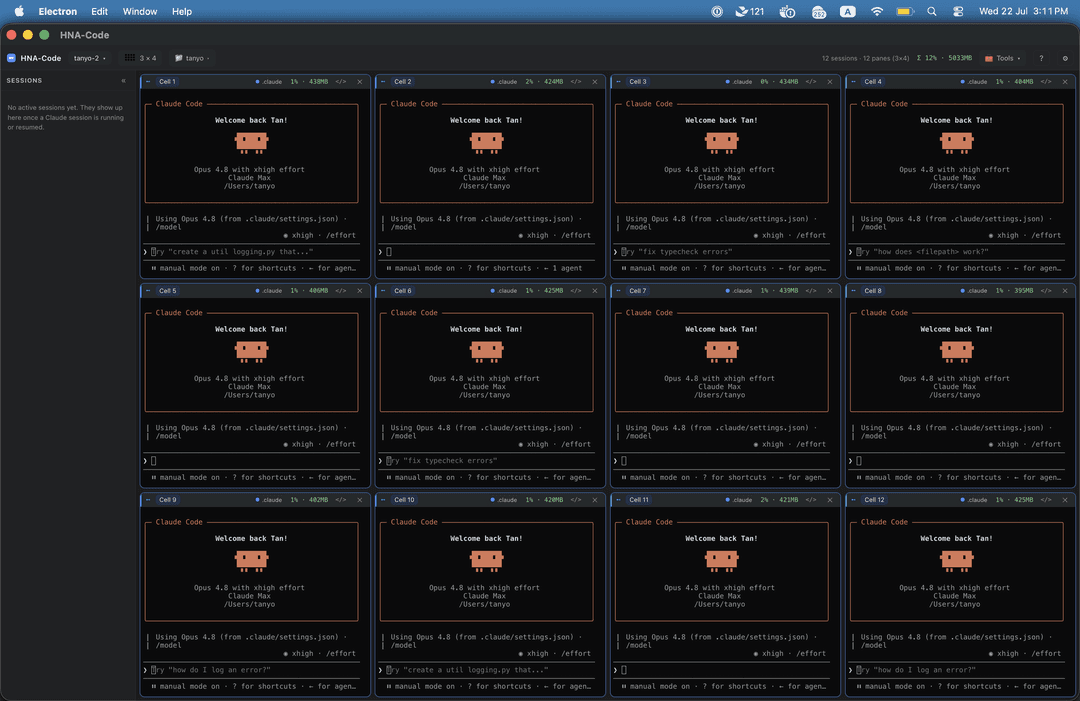Click the '438MB' memory value in Cell 1

coord(318,82)
